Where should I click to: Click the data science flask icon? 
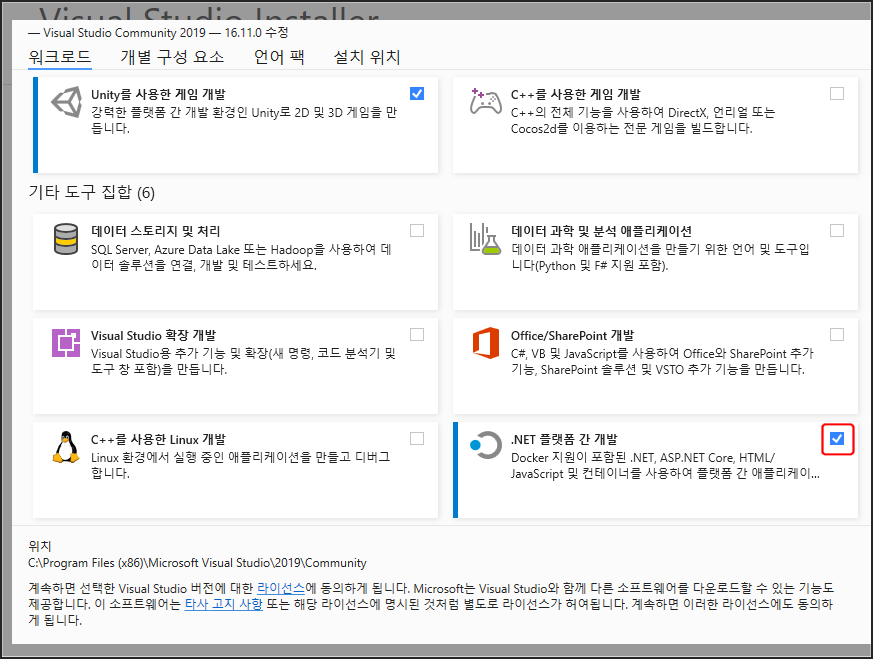(x=485, y=239)
